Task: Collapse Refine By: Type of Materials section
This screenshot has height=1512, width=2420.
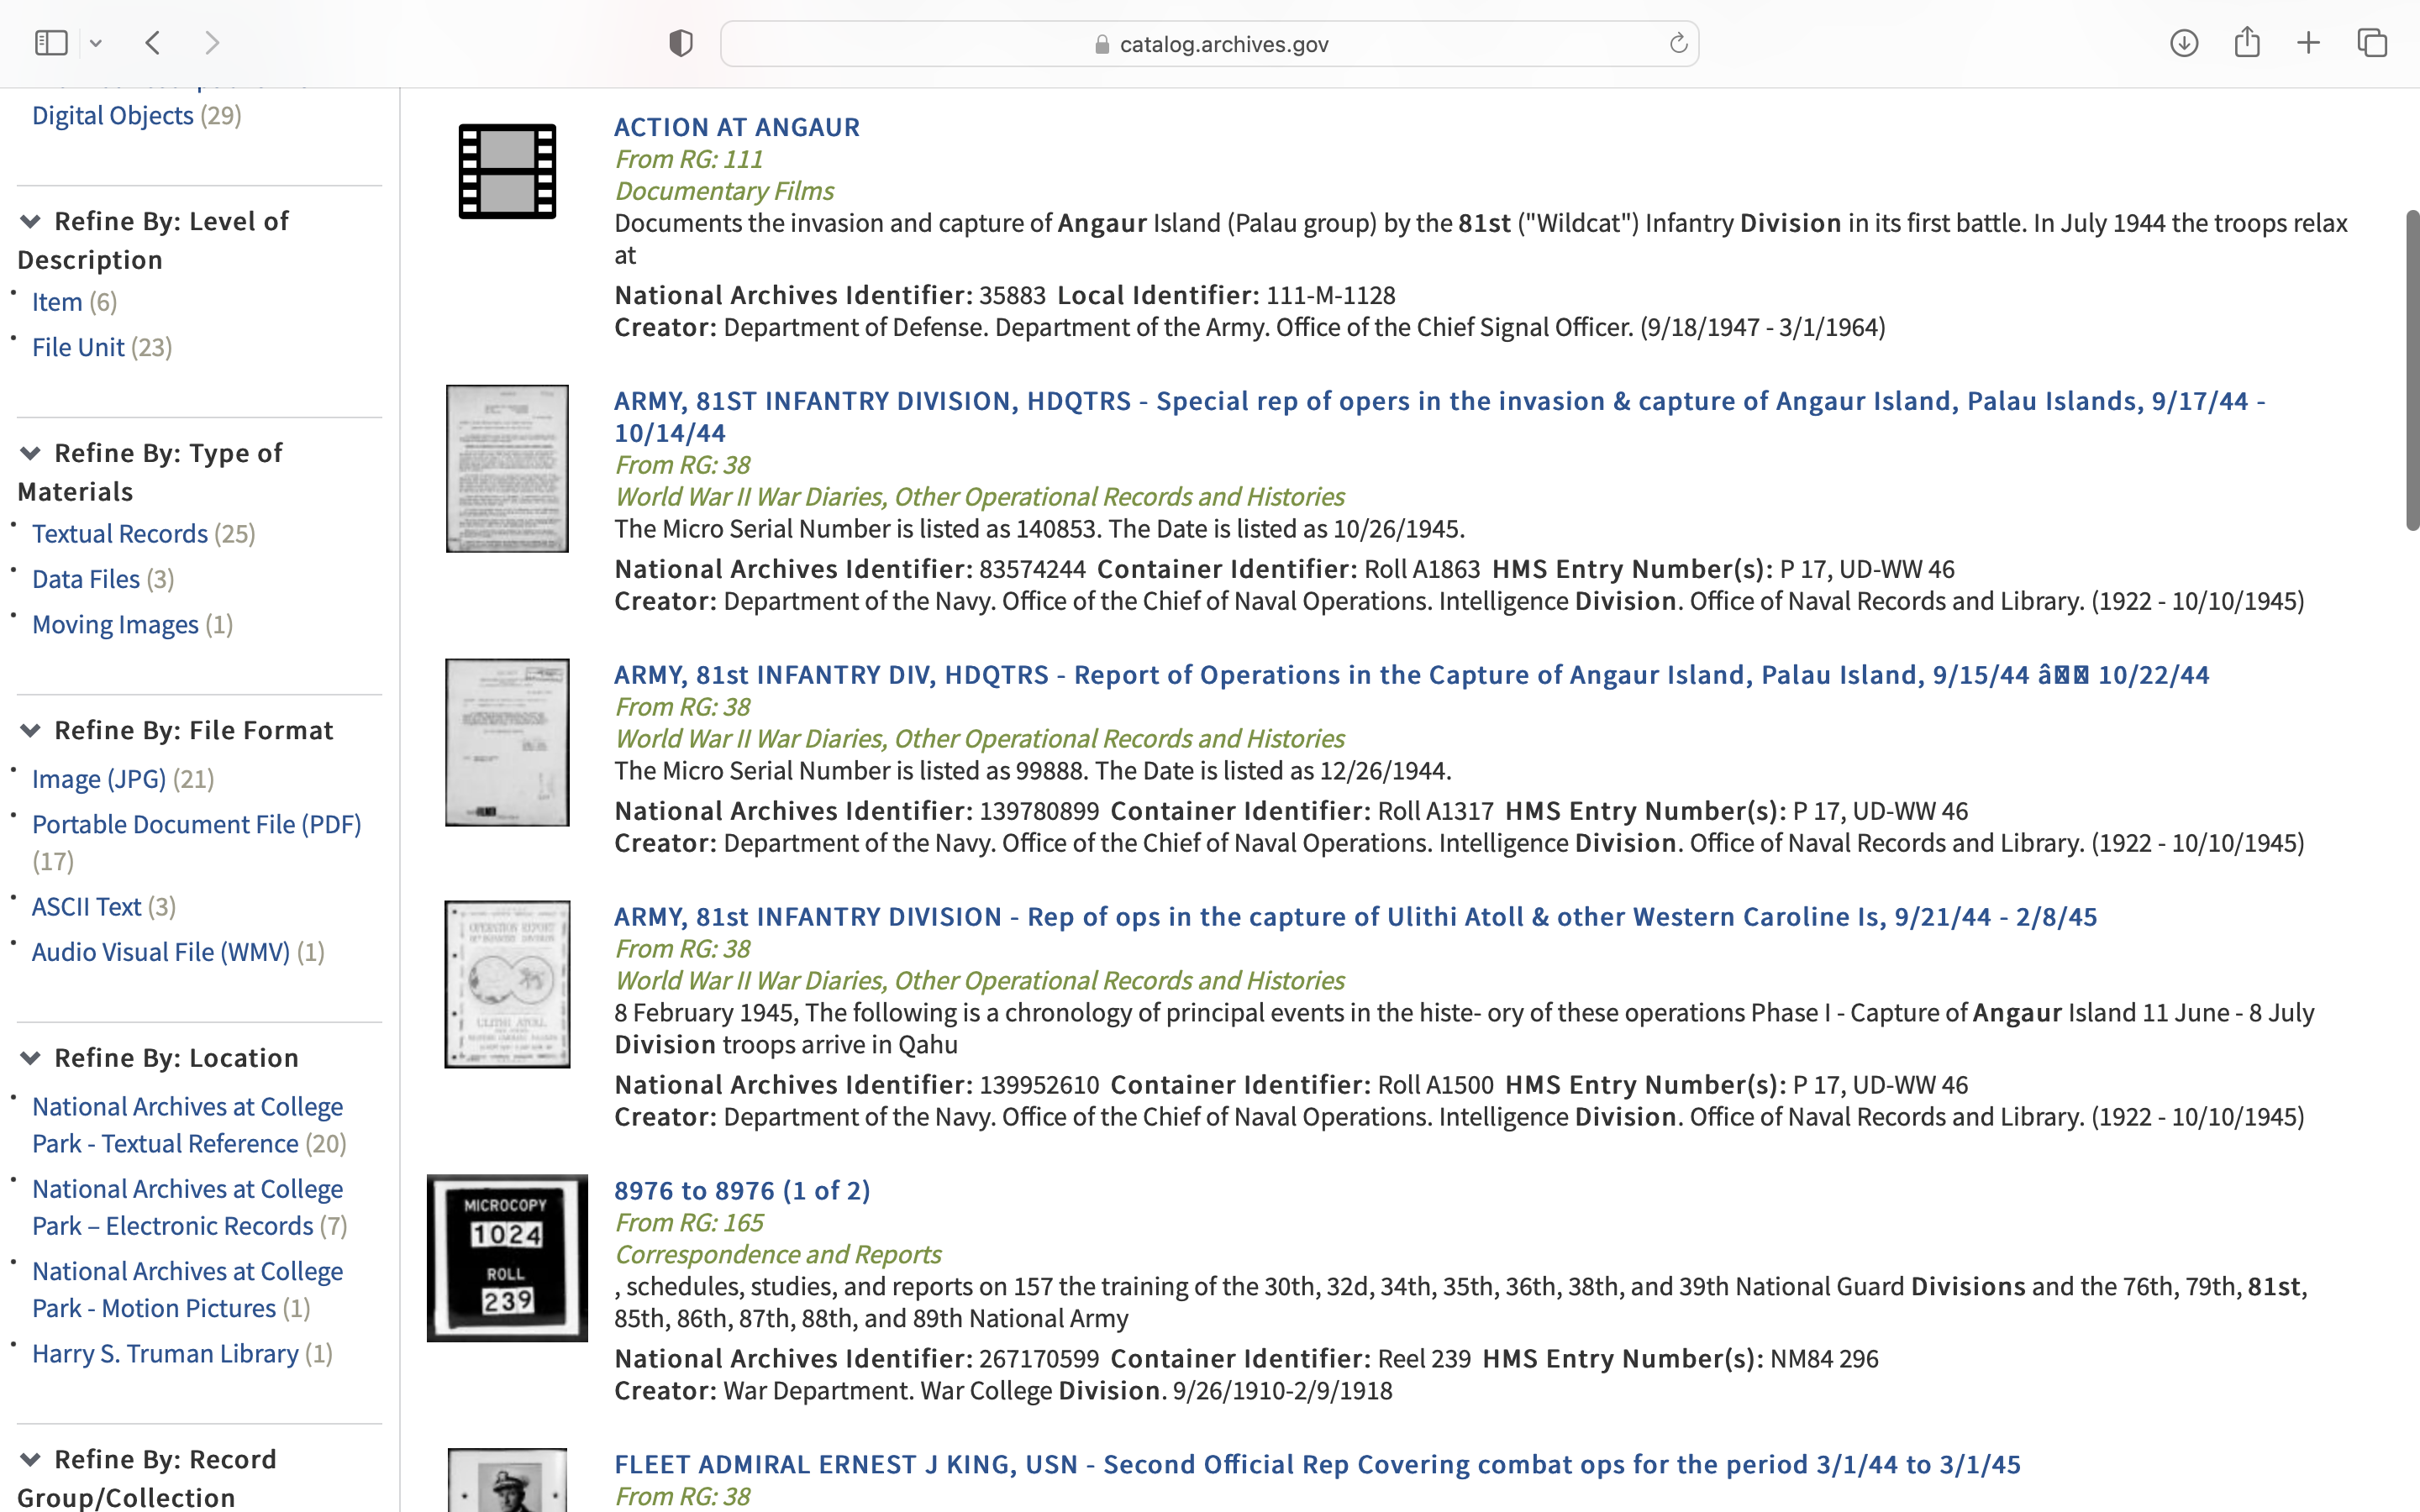Action: point(31,454)
